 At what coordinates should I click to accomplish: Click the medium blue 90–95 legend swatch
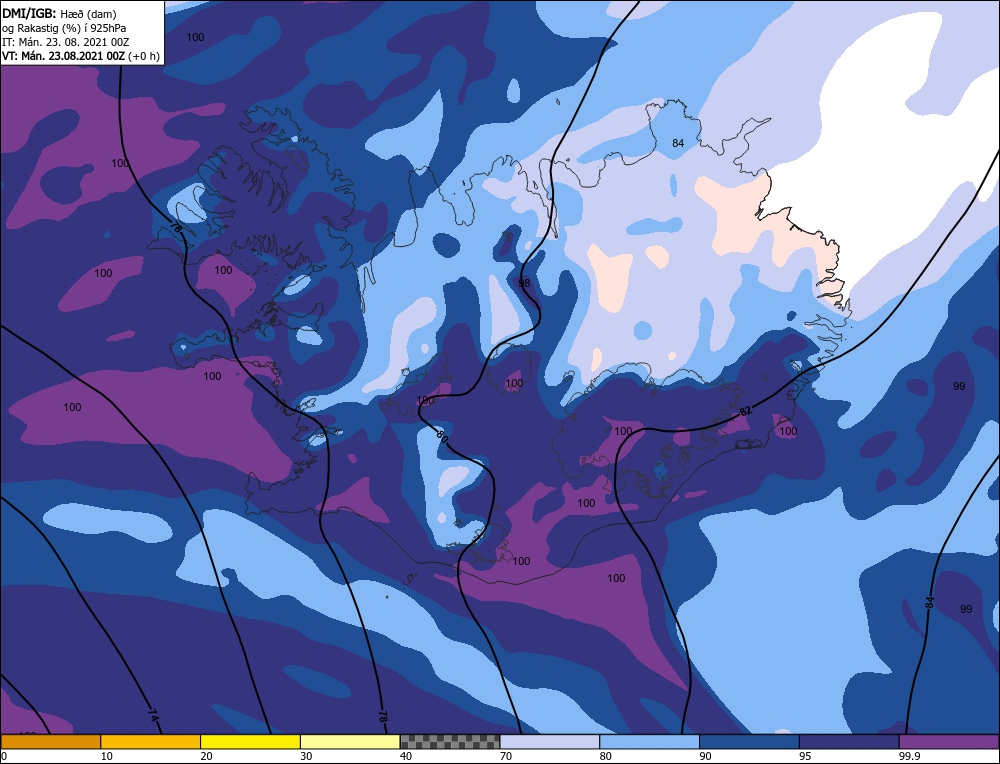749,741
